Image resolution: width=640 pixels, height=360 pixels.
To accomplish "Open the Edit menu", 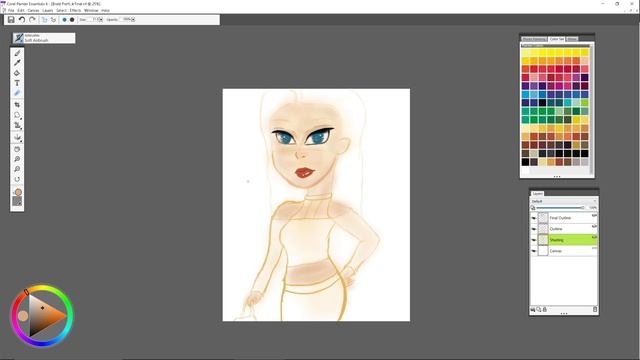I will [x=21, y=10].
